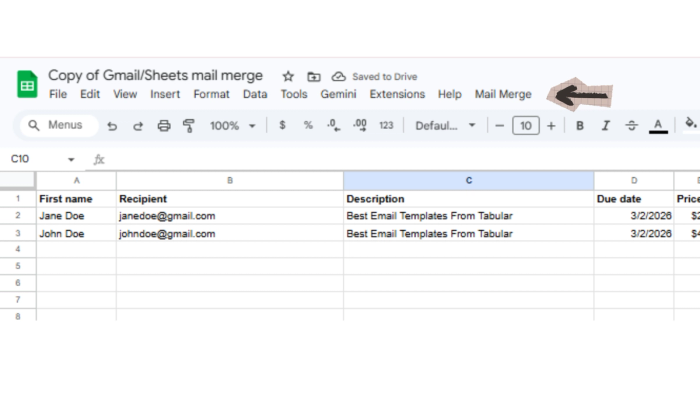Screen dimensions: 700x394
Task: Open fill color picker
Action: (x=691, y=124)
